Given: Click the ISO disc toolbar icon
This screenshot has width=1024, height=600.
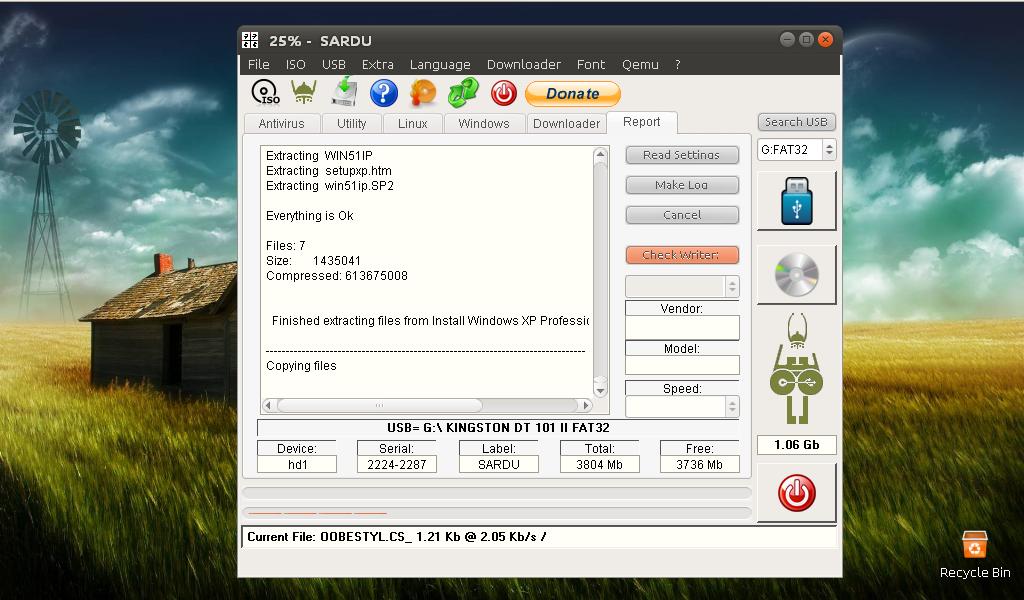Looking at the screenshot, I should tap(265, 93).
